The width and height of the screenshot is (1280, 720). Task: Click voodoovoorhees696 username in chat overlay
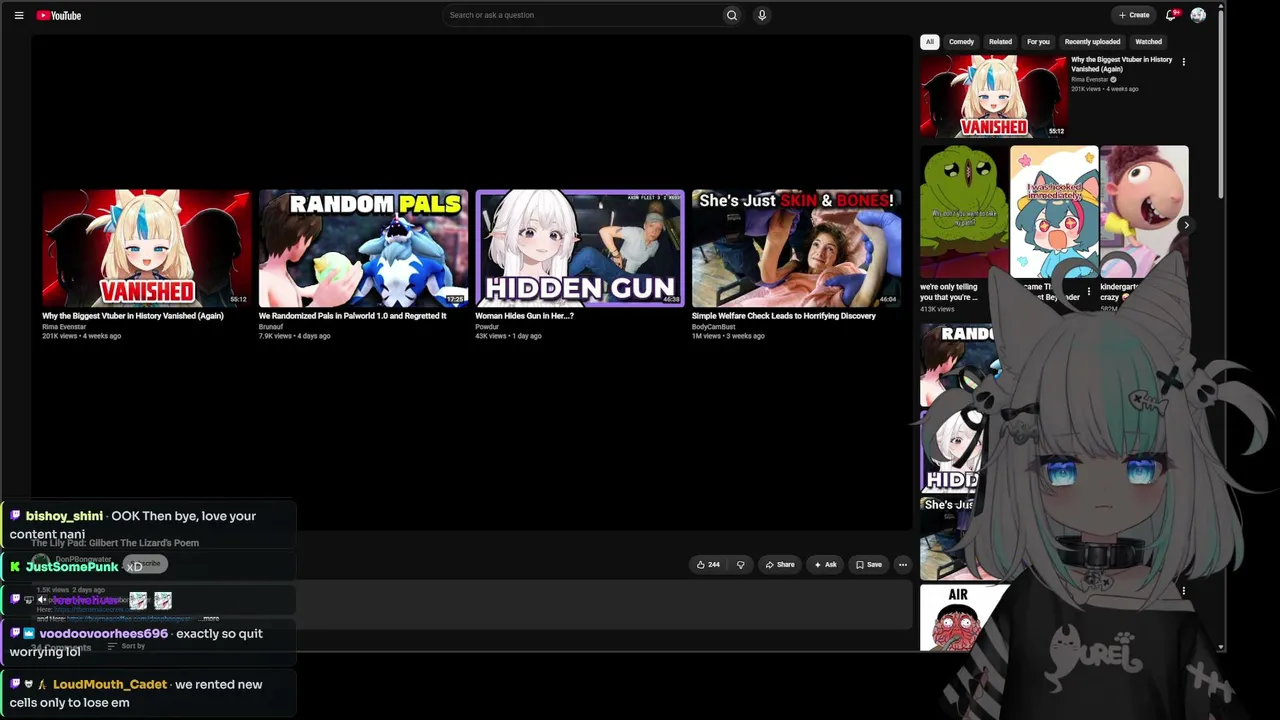103,634
